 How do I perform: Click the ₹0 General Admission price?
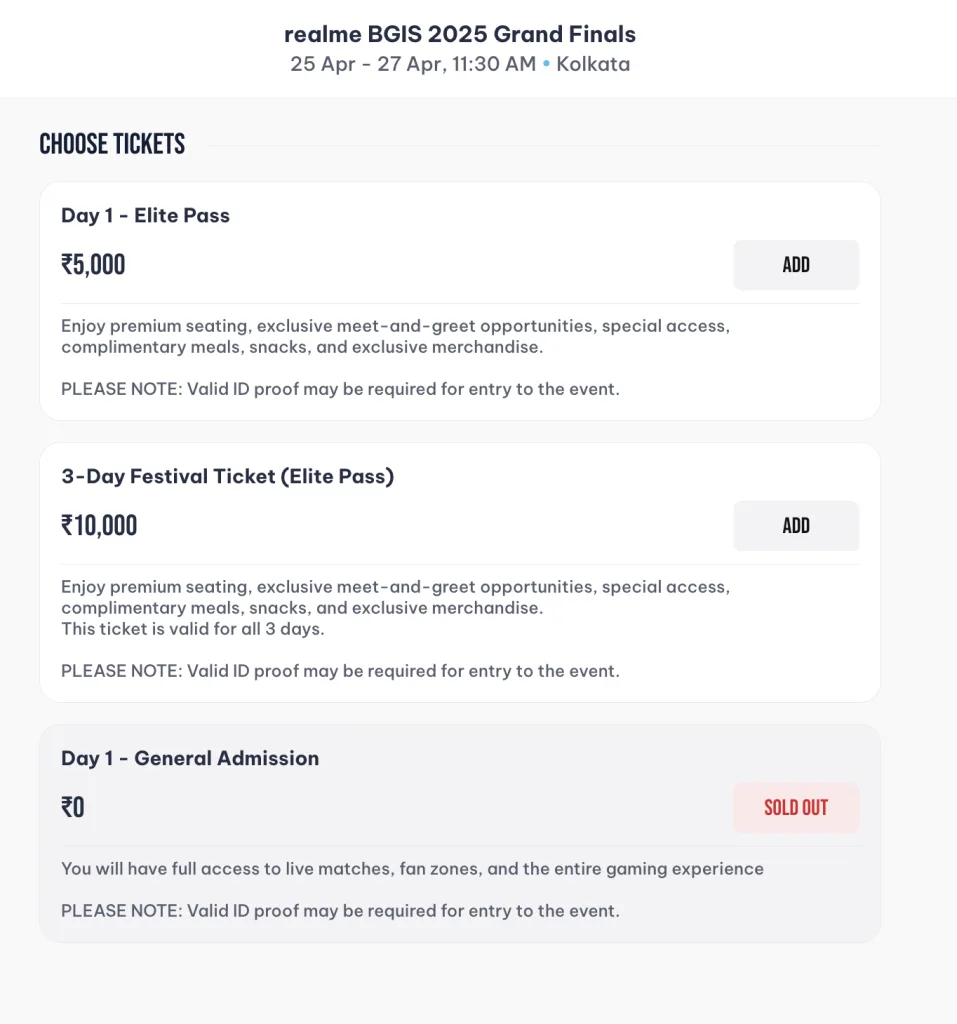73,808
